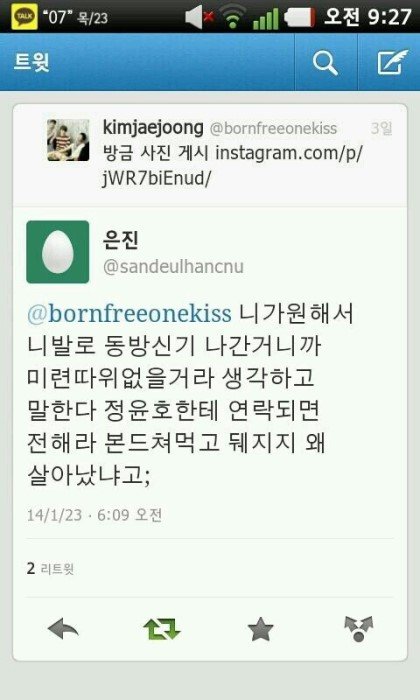
Task: Favorite the tweet with star icon
Action: [x=261, y=629]
